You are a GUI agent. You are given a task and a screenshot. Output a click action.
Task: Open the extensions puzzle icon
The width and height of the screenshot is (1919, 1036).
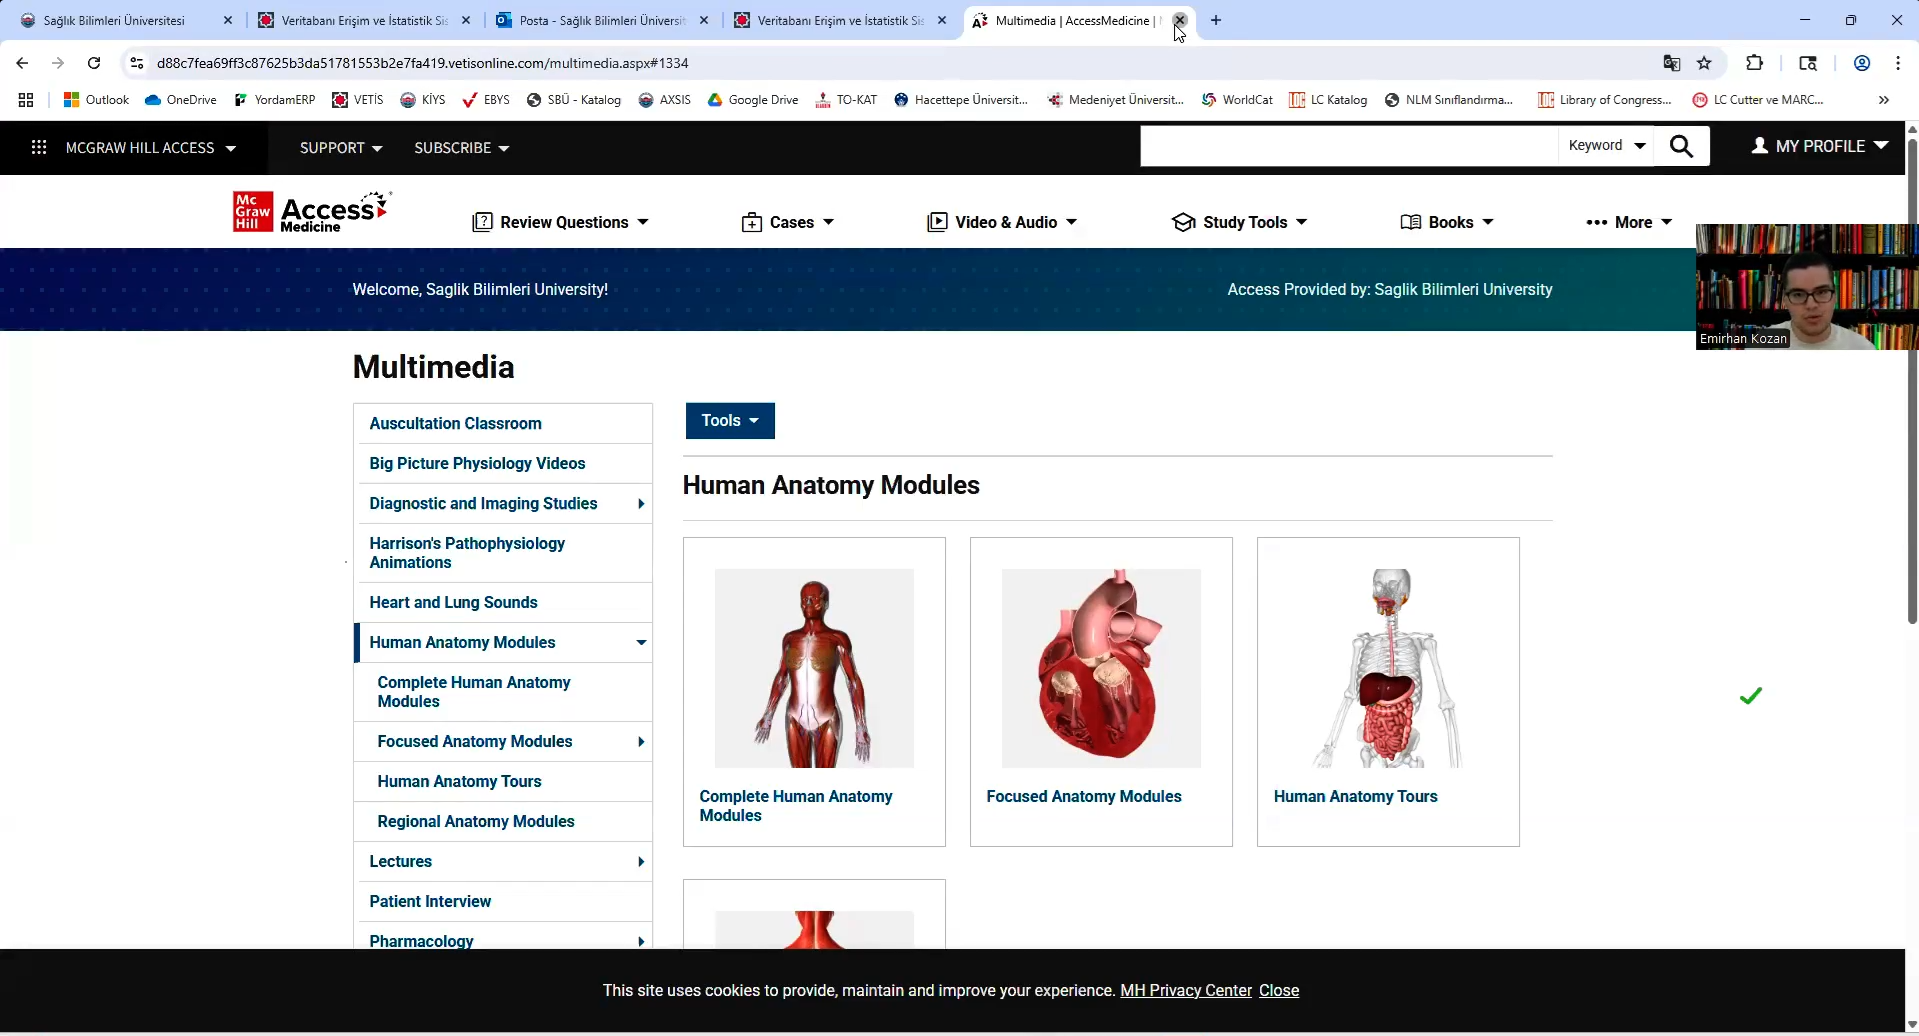pos(1754,63)
